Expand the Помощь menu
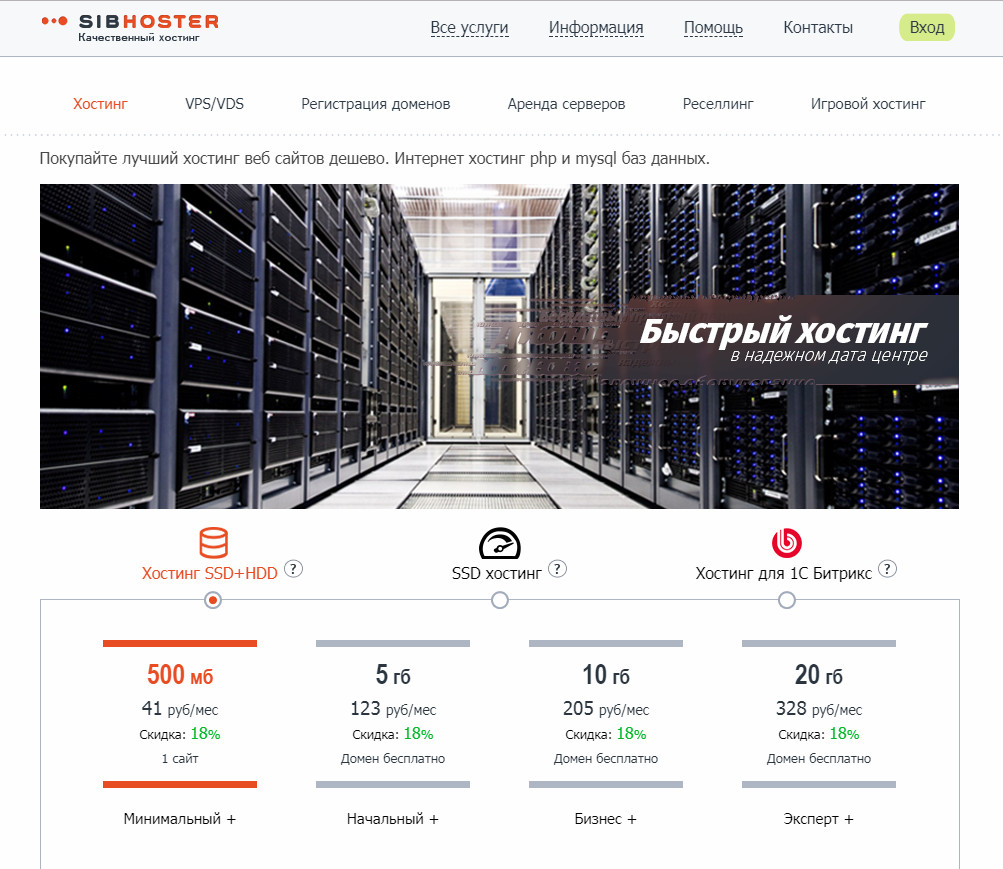1003x869 pixels. point(713,28)
